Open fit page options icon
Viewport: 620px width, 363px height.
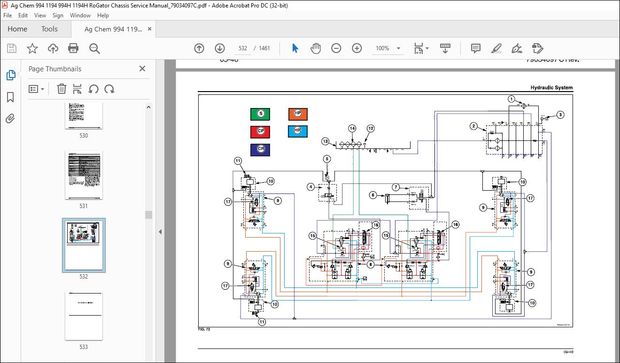coord(421,48)
